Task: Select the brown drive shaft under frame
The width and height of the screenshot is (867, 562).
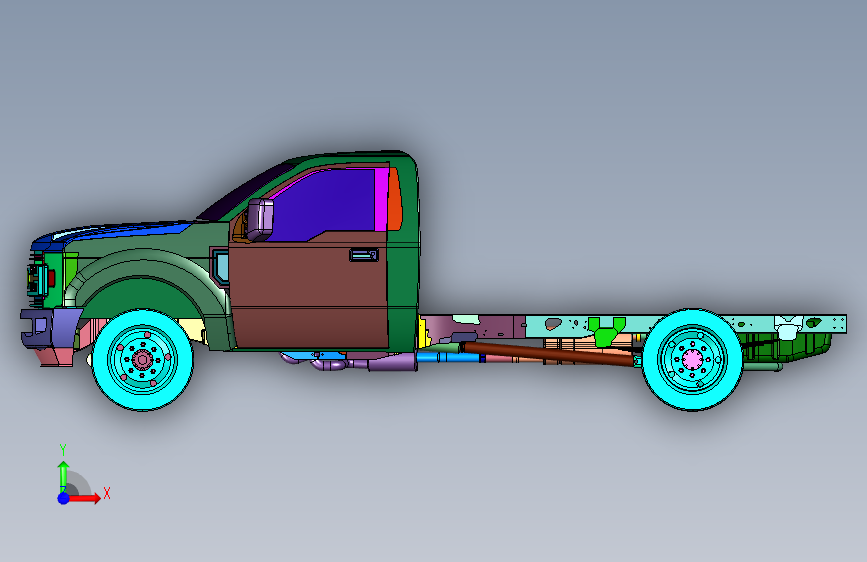Action: (547, 354)
